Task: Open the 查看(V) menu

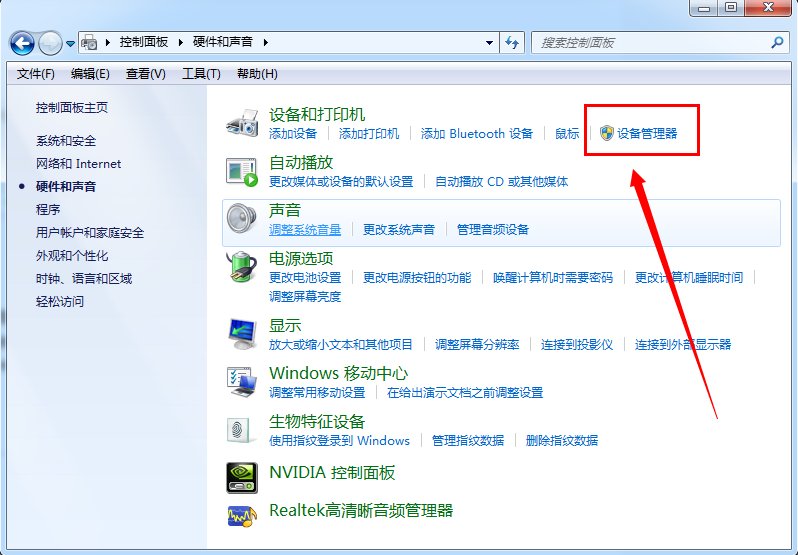Action: [x=146, y=74]
